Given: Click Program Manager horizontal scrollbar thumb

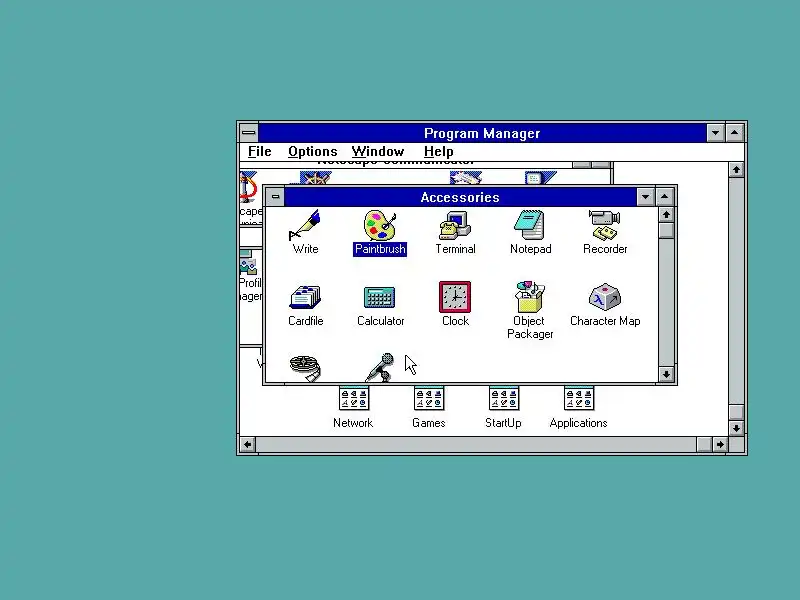Looking at the screenshot, I should pyautogui.click(x=704, y=444).
